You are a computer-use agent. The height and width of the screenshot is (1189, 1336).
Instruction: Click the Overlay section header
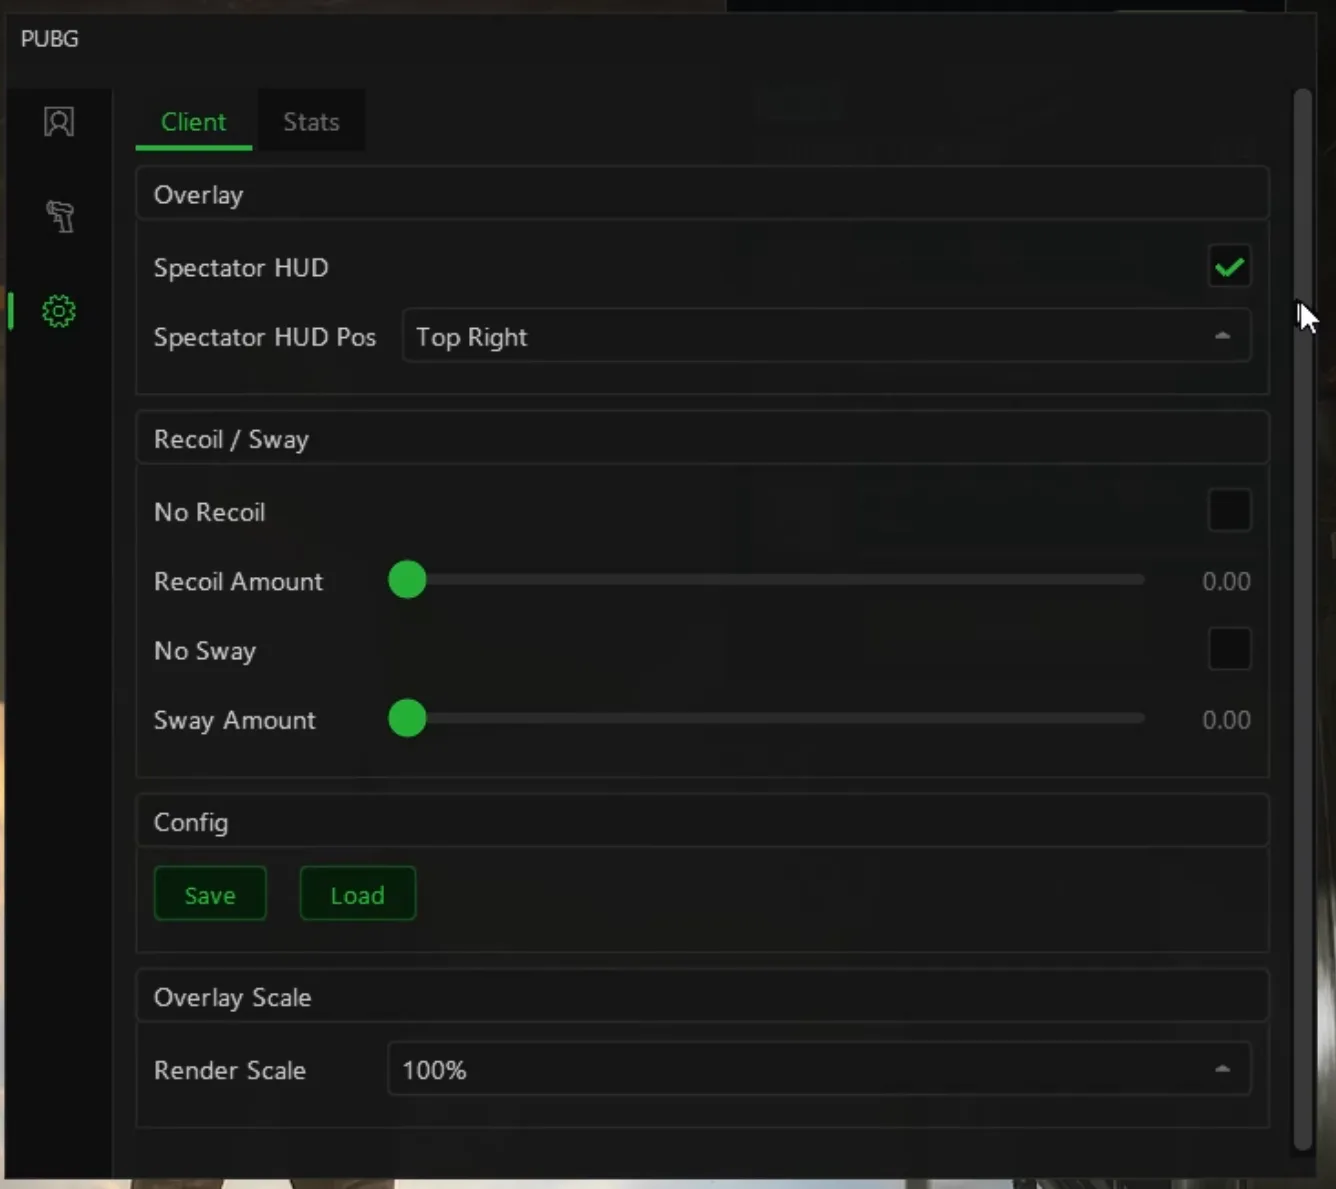702,194
